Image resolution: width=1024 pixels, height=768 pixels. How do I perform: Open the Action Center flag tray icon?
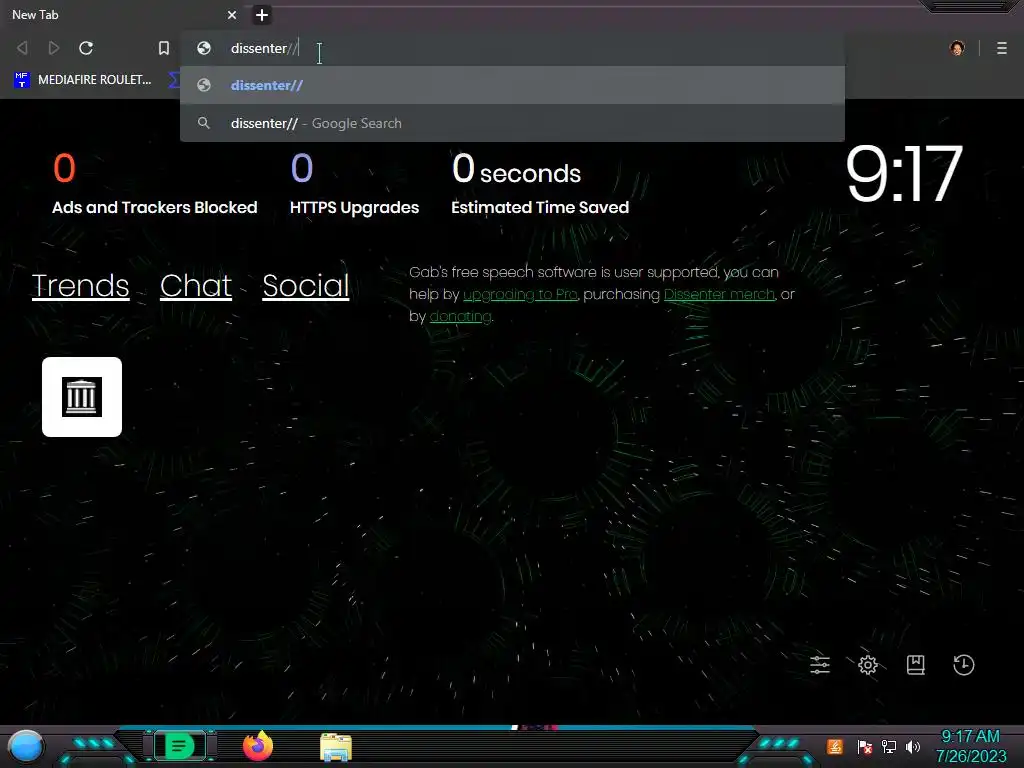tap(865, 746)
